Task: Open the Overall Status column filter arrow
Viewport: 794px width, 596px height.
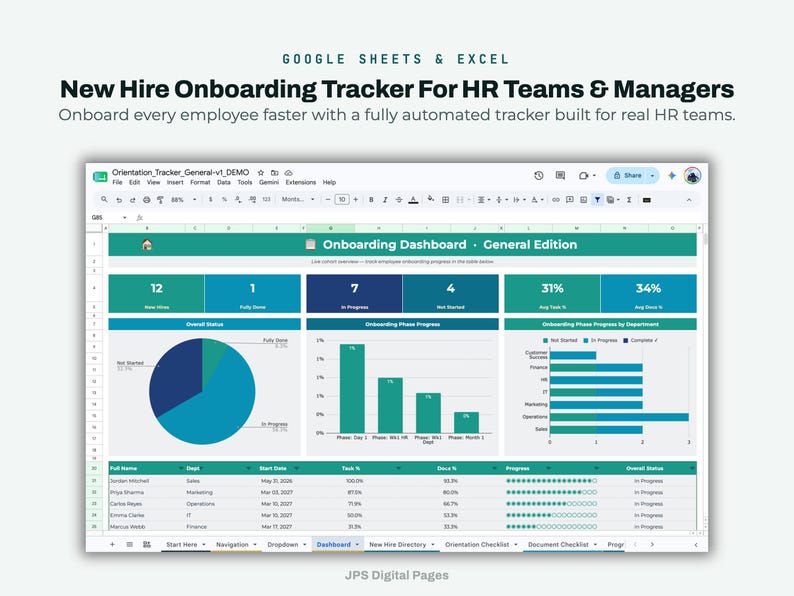Action: point(692,468)
